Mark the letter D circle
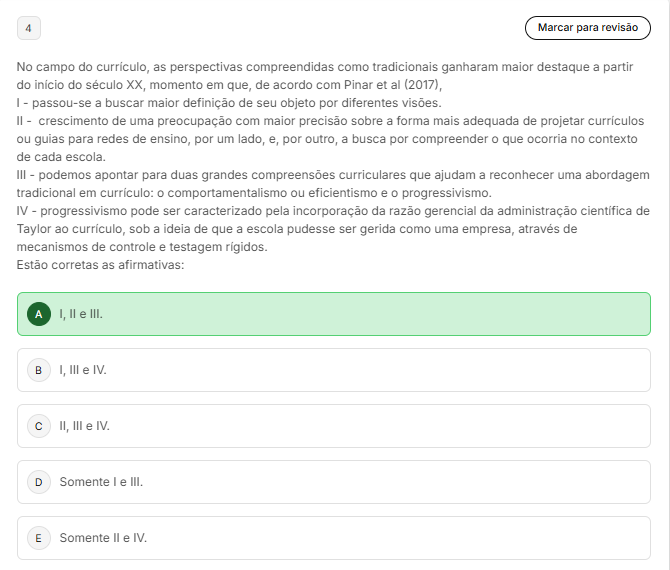Screen dimensions: 670x570 tap(39, 482)
